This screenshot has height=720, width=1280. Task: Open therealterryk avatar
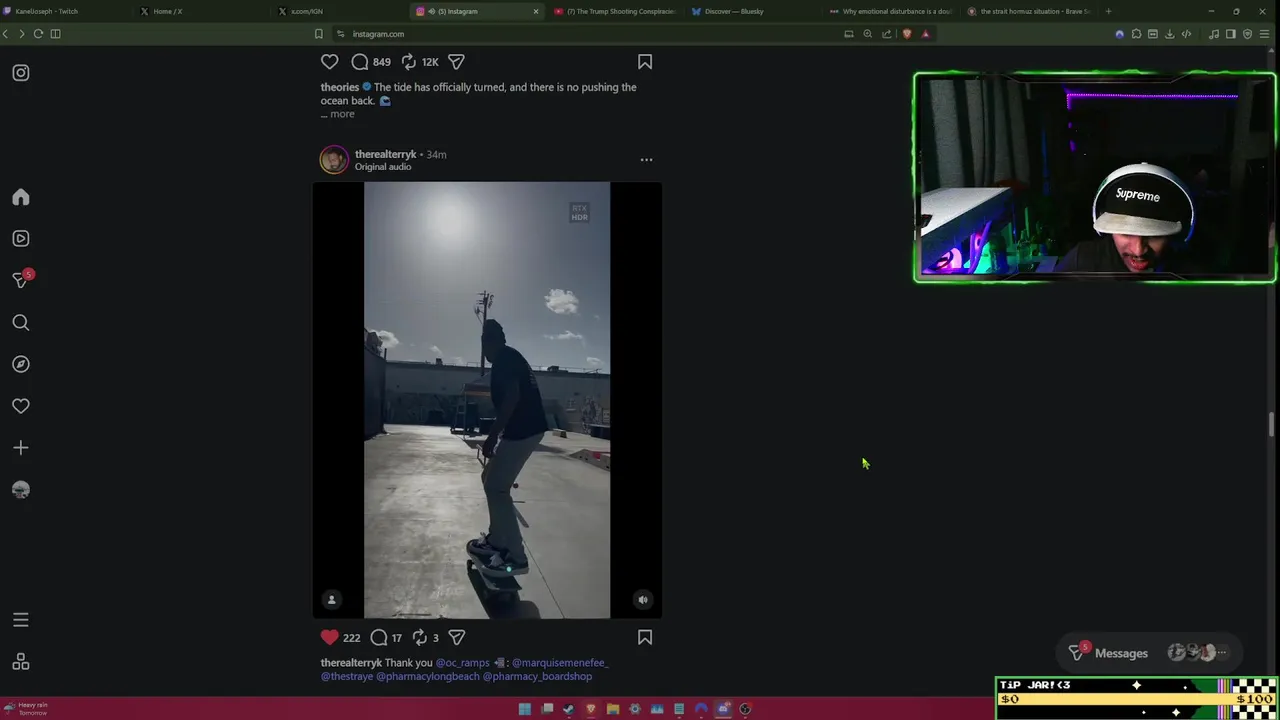(x=334, y=160)
